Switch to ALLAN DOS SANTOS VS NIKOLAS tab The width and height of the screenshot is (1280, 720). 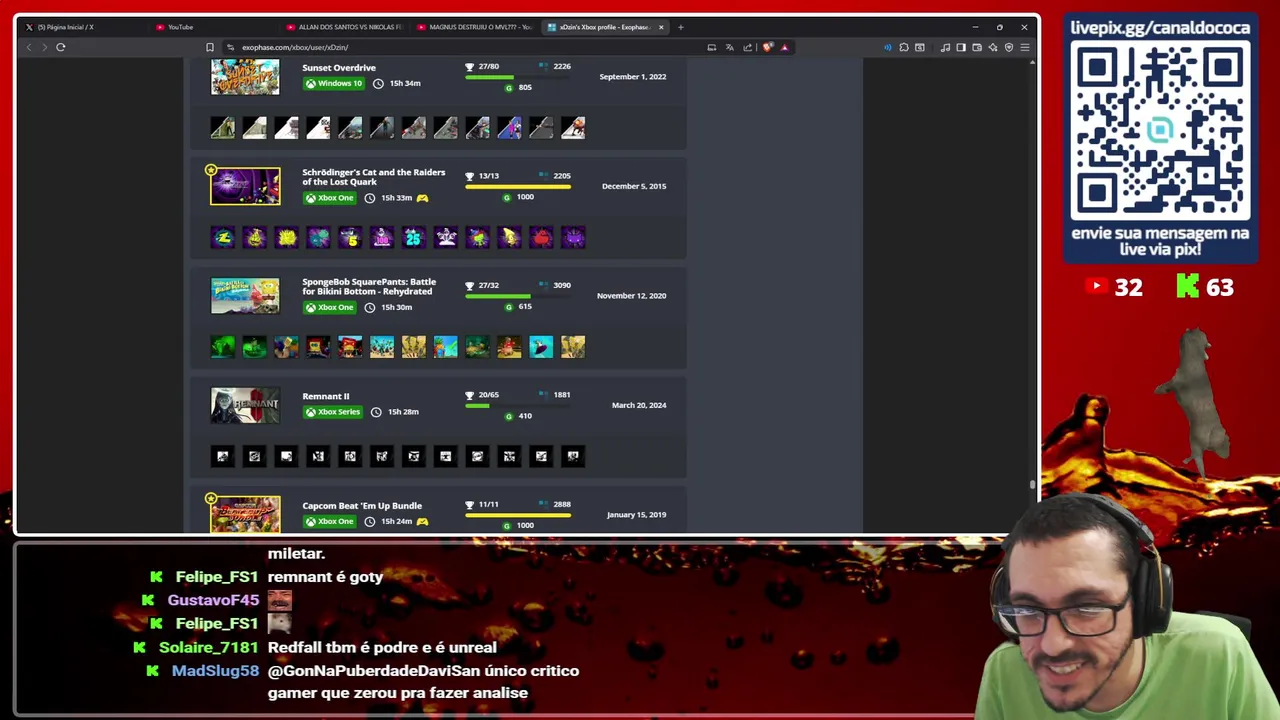coord(344,27)
